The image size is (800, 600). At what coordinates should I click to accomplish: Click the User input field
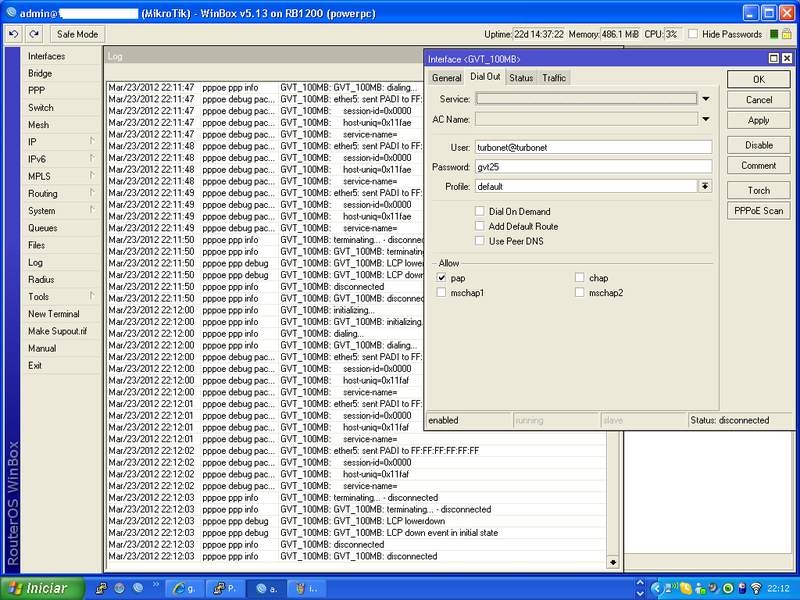[593, 147]
